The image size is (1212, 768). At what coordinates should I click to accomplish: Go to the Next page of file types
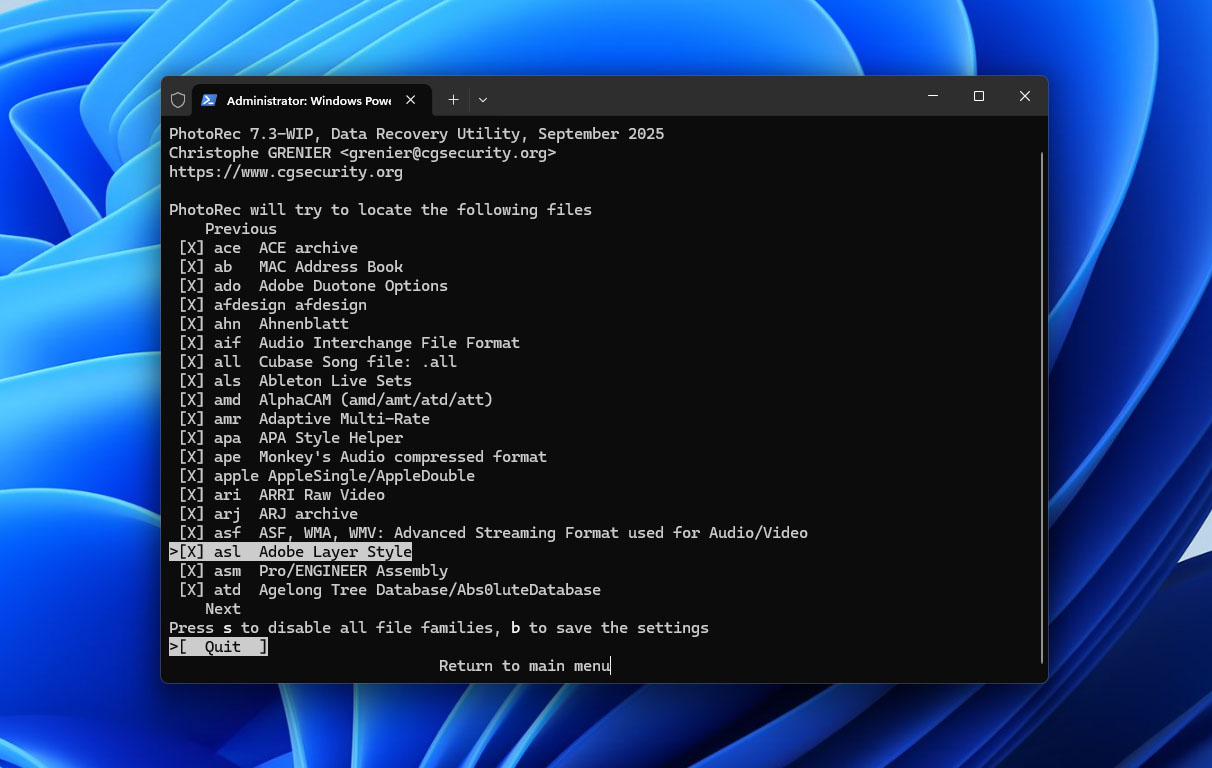click(223, 609)
